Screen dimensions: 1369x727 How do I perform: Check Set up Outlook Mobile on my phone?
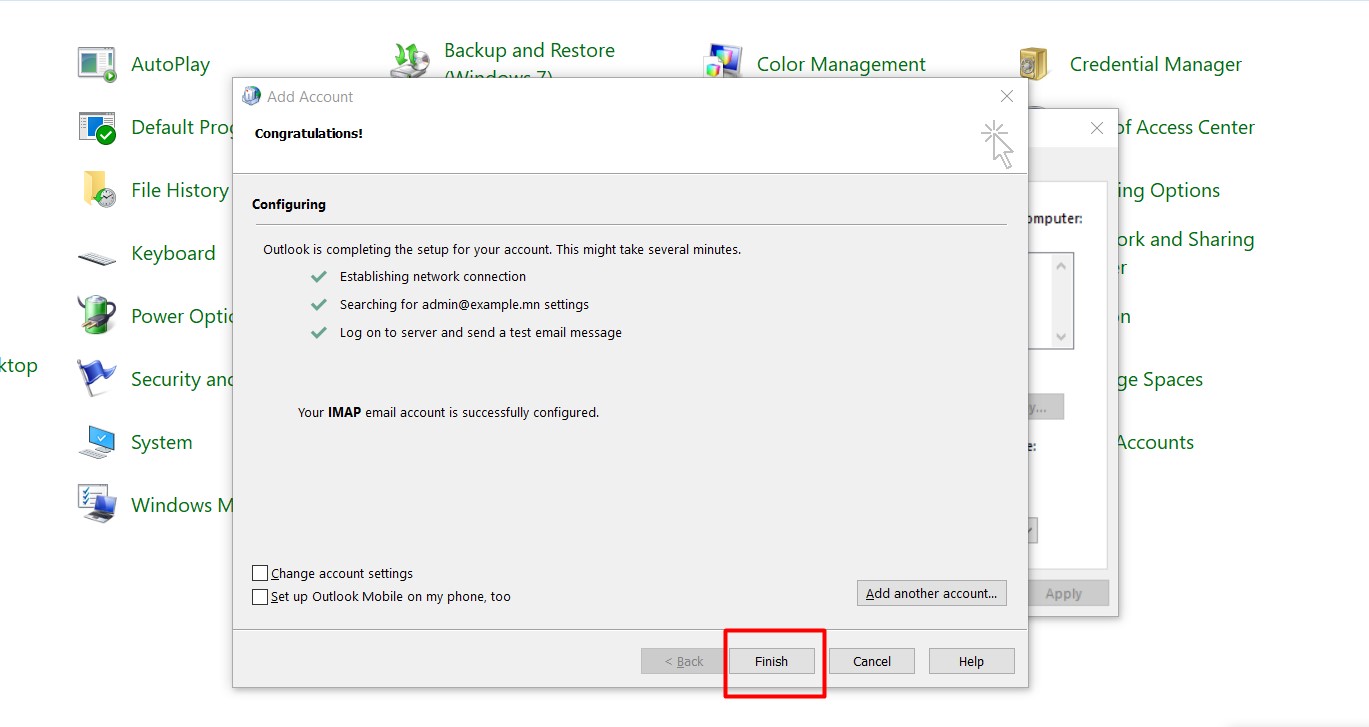(x=260, y=597)
